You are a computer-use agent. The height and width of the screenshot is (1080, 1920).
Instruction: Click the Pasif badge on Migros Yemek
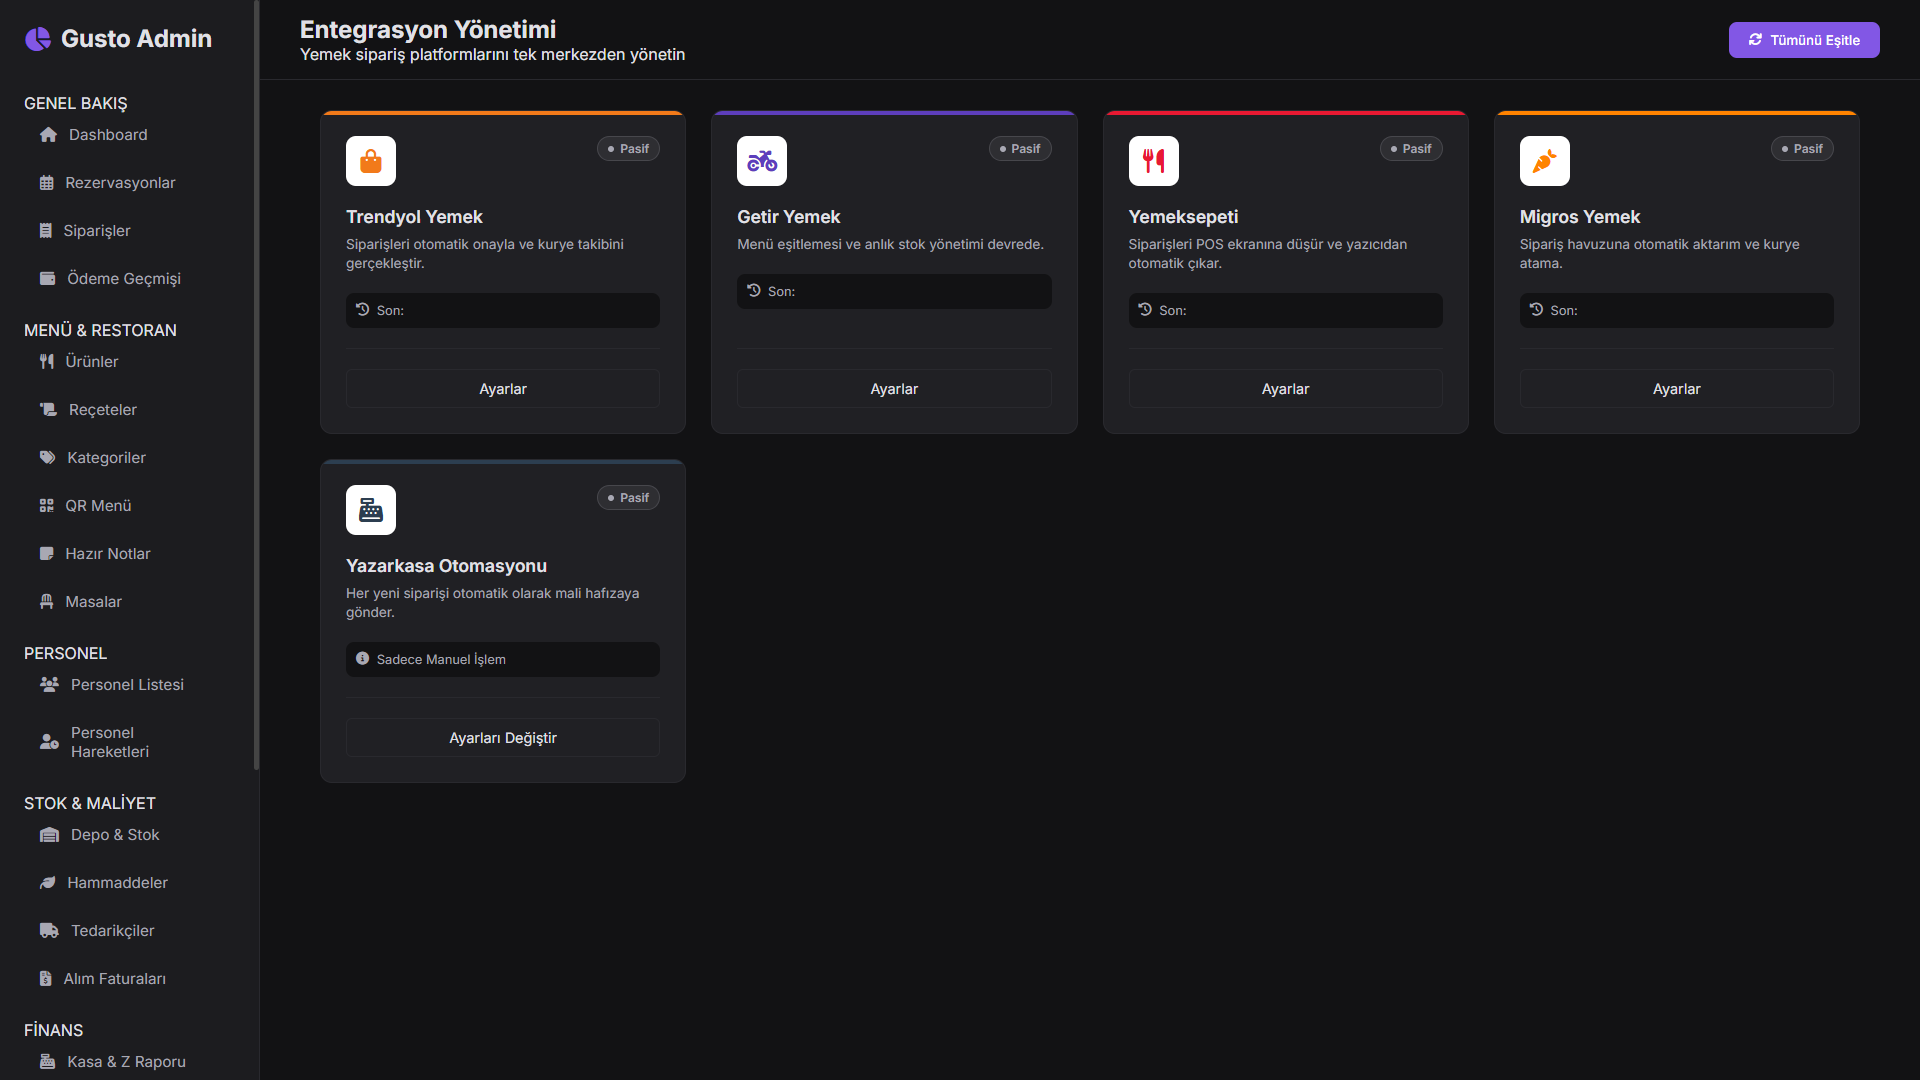tap(1802, 149)
